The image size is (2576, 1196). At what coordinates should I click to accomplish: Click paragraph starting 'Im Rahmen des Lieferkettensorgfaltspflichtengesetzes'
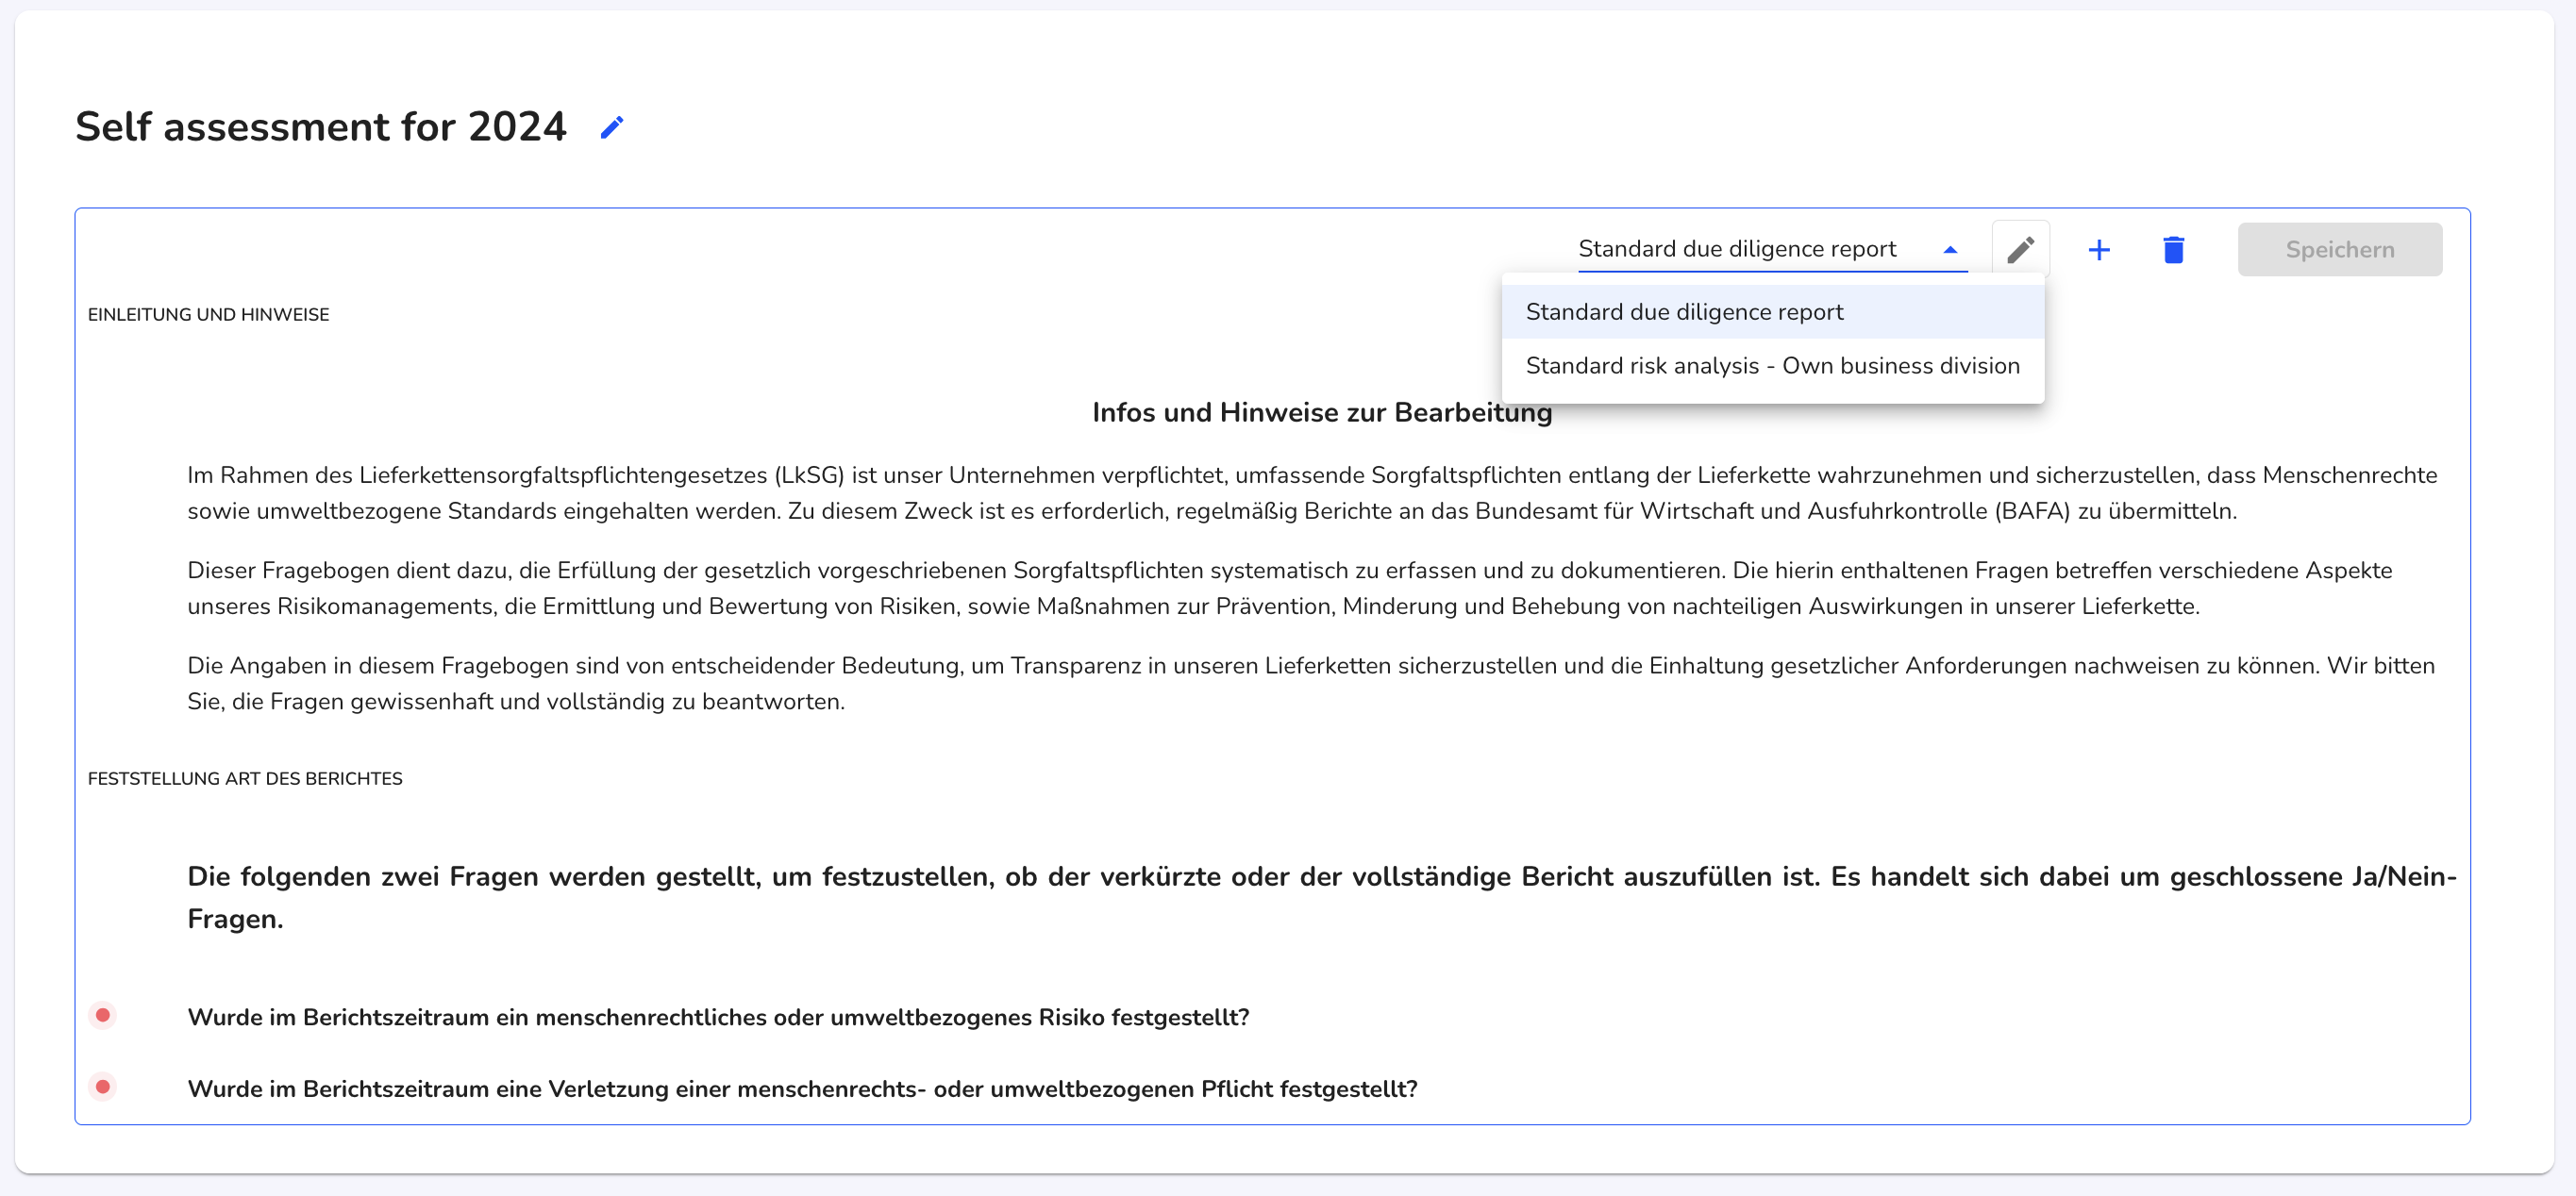tap(1312, 493)
